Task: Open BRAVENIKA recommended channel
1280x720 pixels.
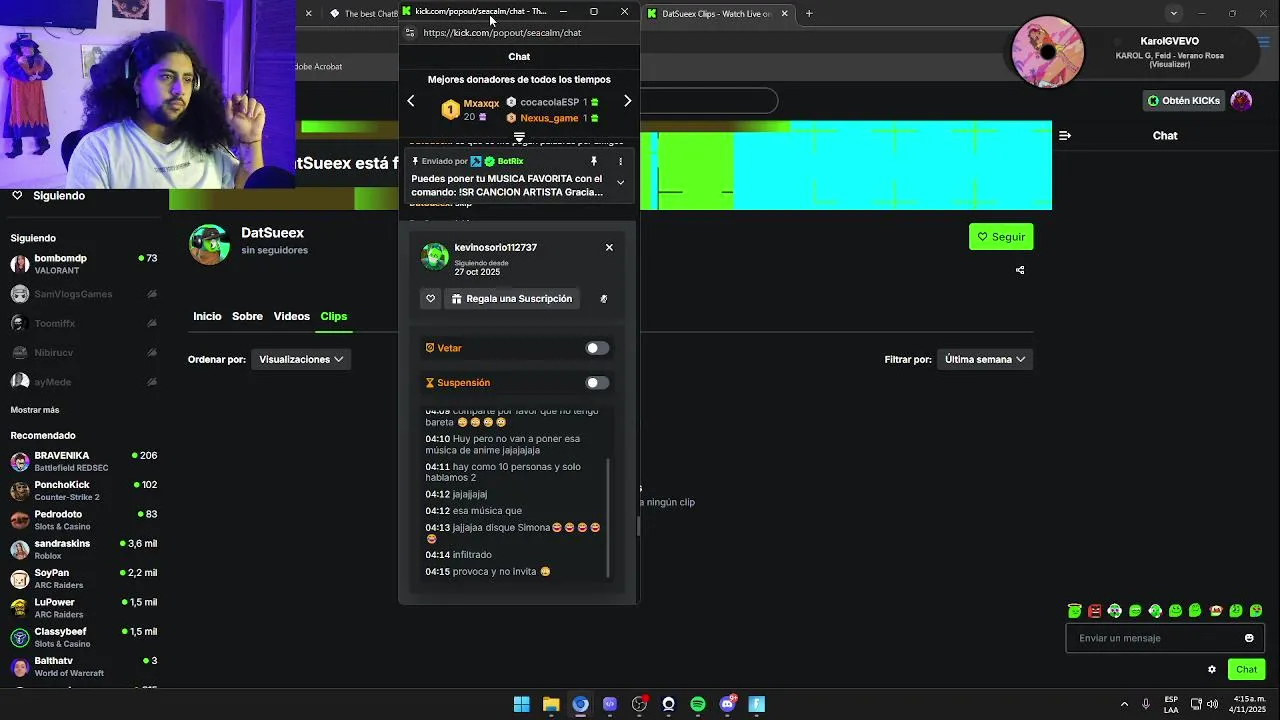Action: tap(84, 461)
